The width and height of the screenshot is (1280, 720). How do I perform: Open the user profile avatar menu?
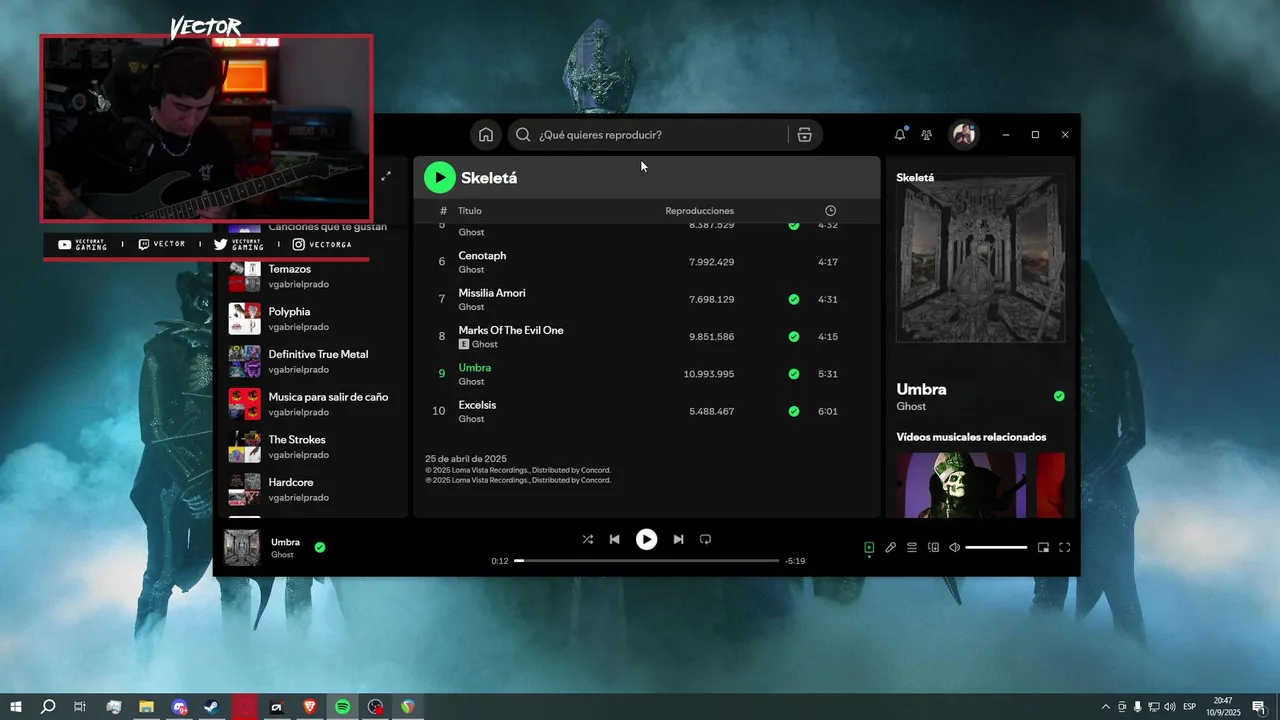(x=964, y=135)
